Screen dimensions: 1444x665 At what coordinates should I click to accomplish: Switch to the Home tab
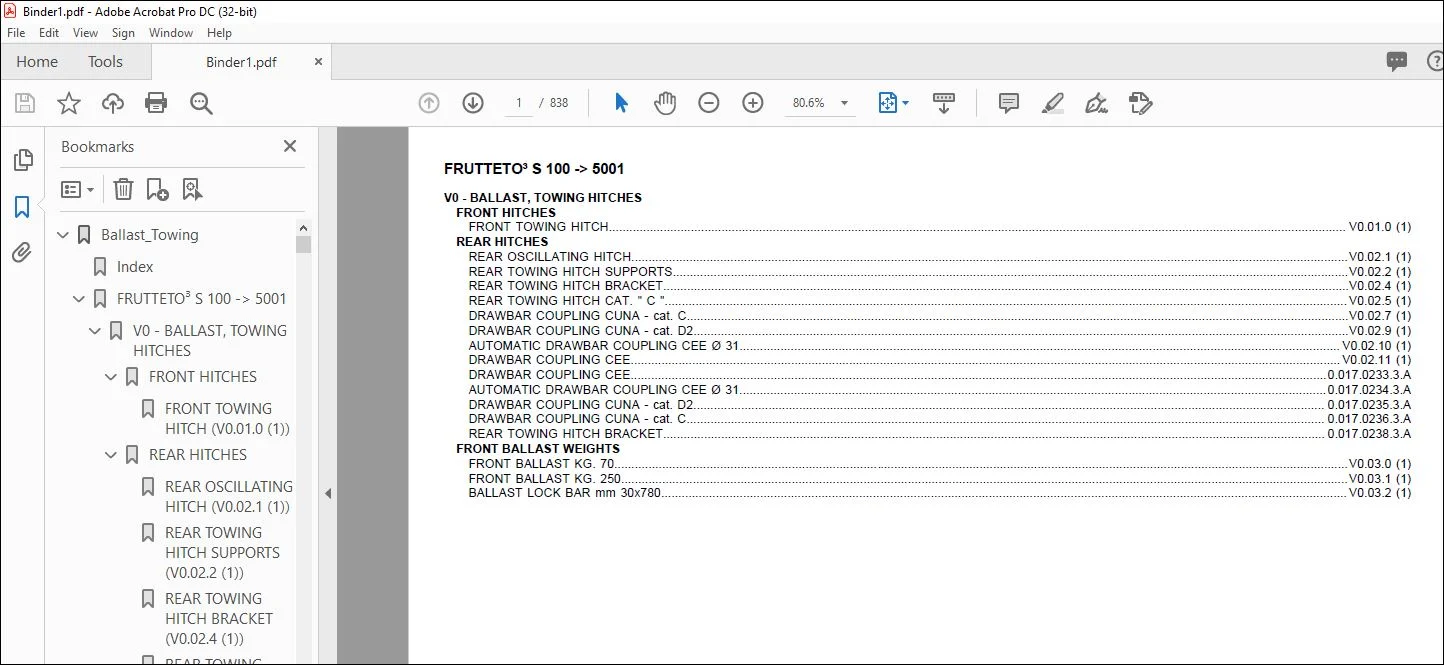click(x=37, y=62)
